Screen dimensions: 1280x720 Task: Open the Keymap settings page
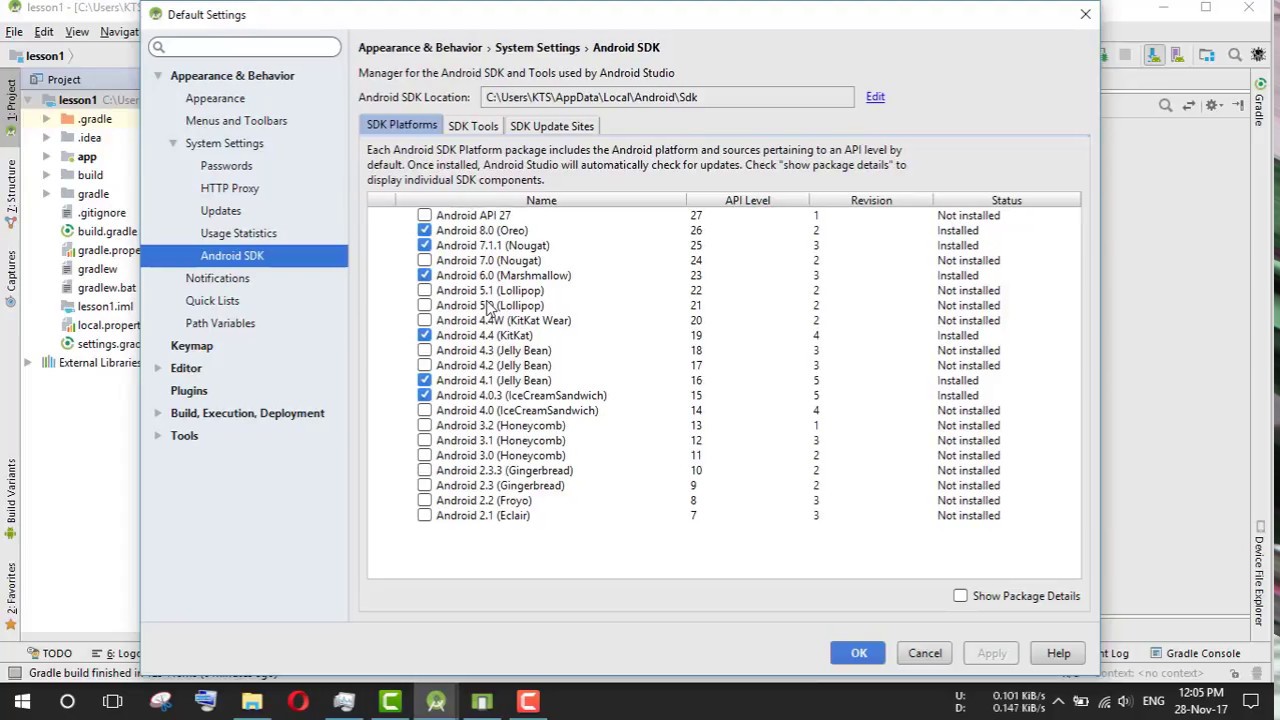(191, 346)
